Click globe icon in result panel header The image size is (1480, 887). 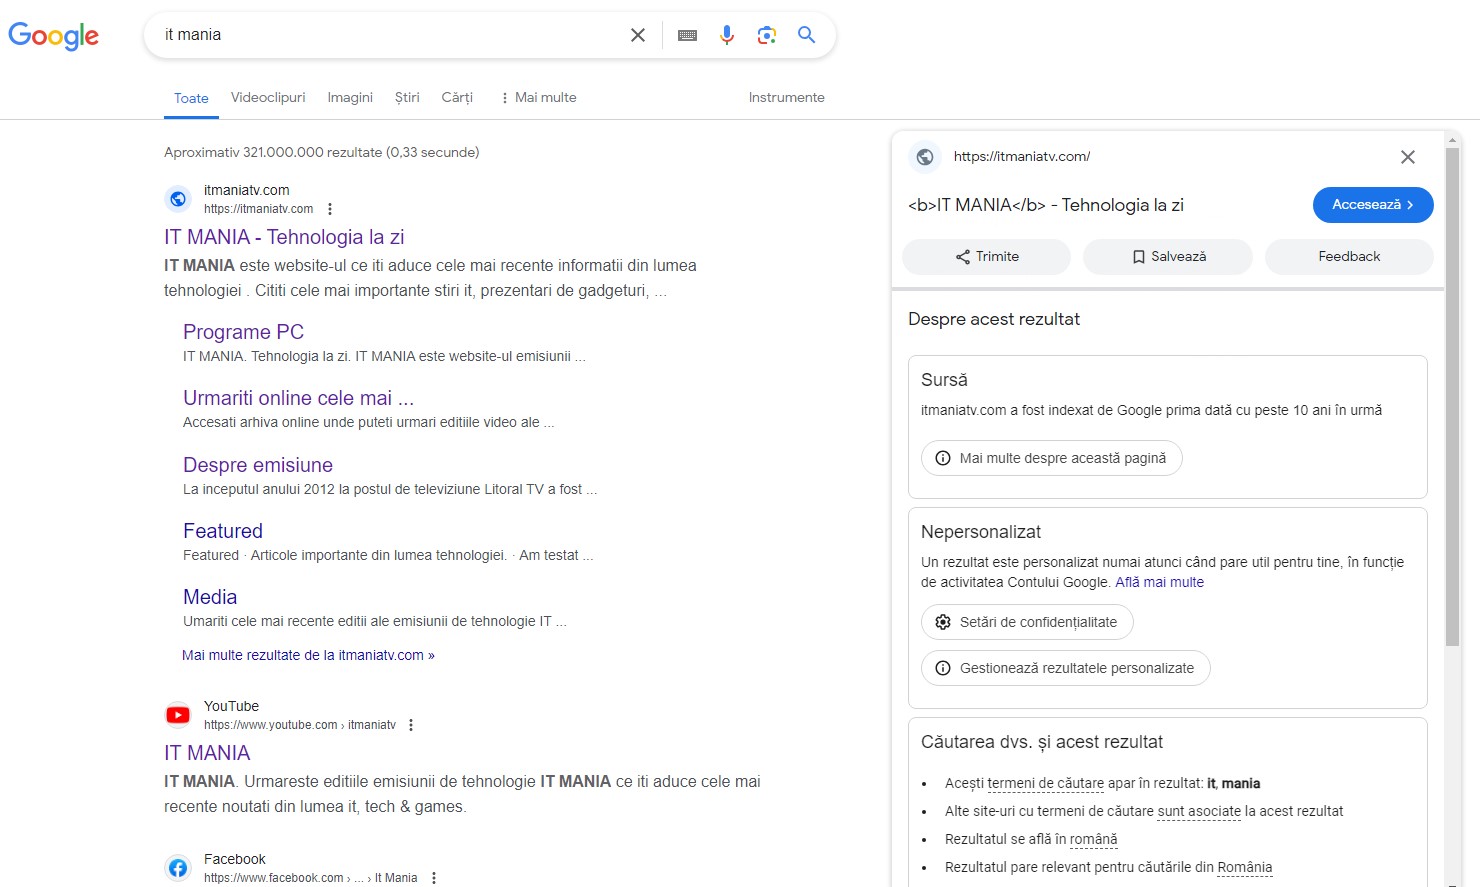click(925, 157)
